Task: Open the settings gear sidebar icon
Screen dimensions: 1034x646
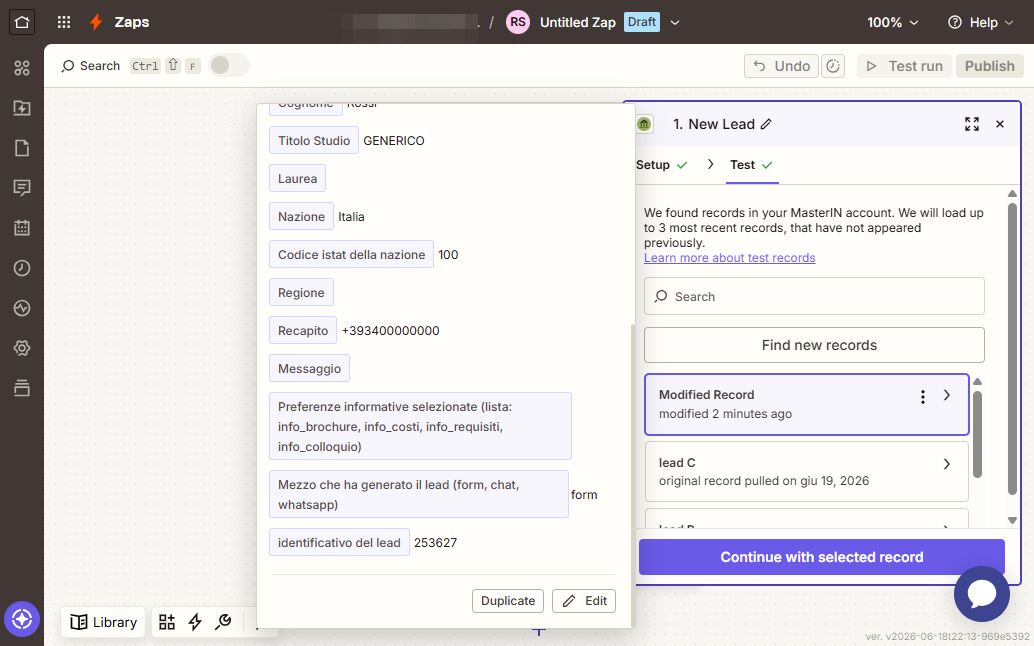Action: (x=22, y=348)
